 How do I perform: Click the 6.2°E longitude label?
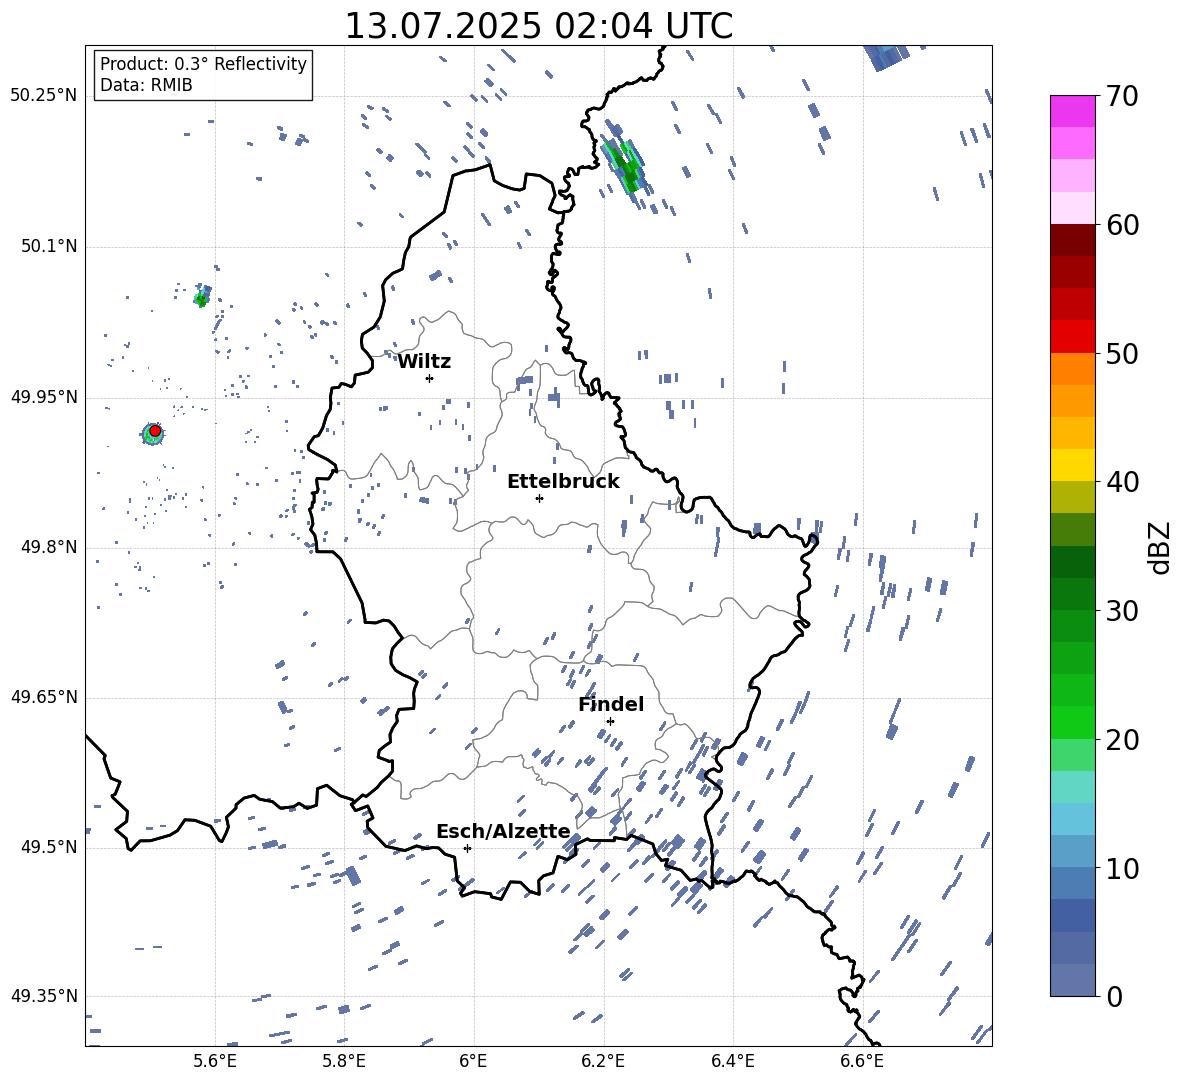603,1061
